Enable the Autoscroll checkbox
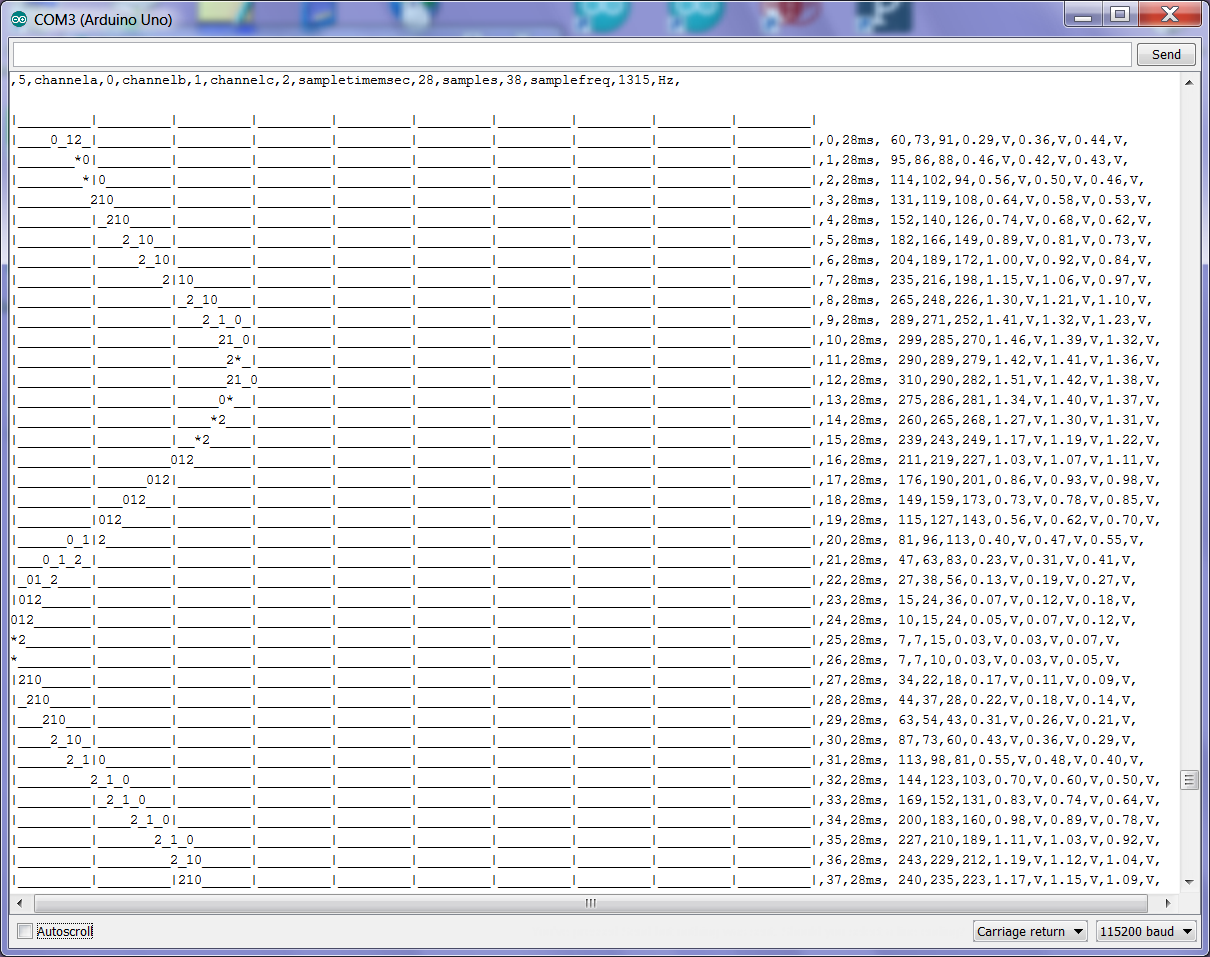Viewport: 1210px width, 957px height. [25, 932]
